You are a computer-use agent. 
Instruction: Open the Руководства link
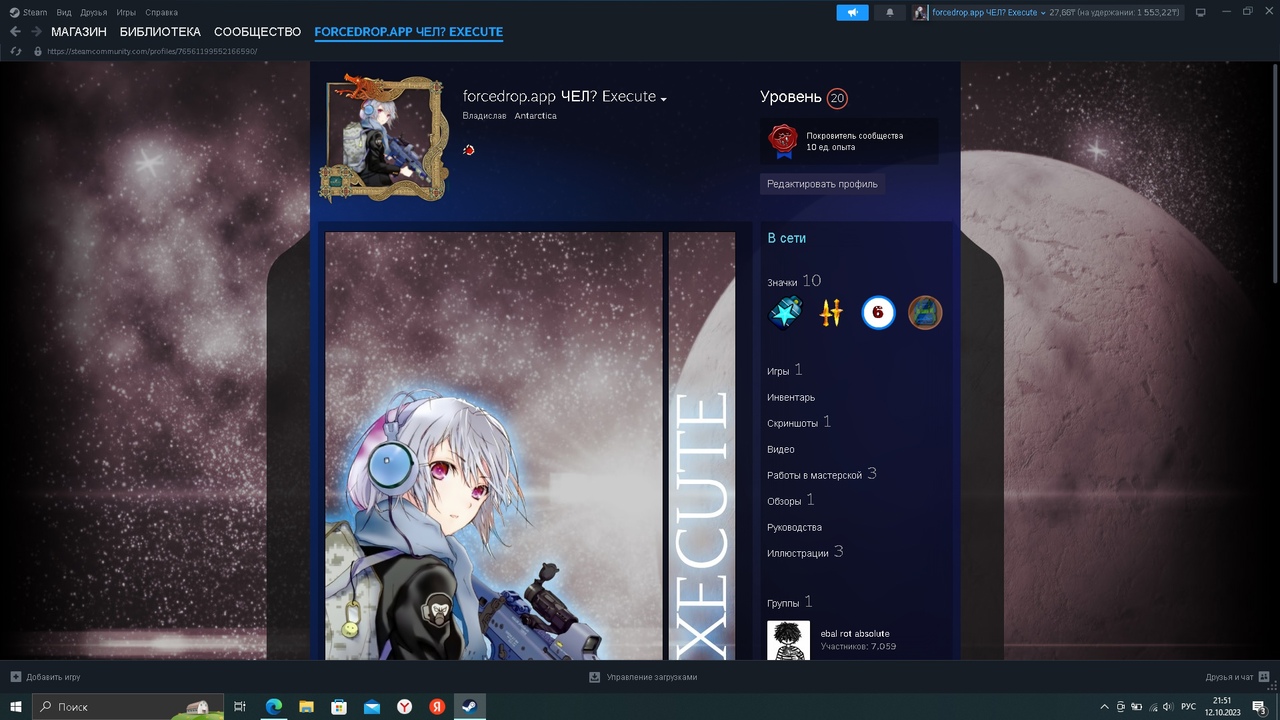click(x=794, y=527)
